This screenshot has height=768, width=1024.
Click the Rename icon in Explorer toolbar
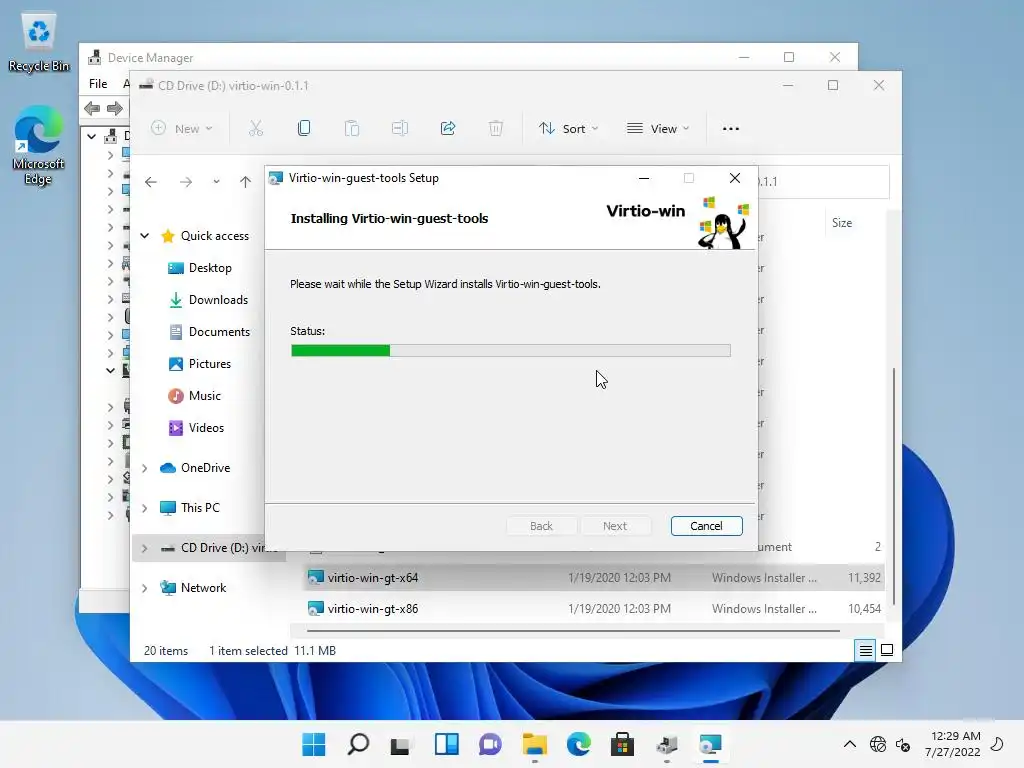pyautogui.click(x=400, y=129)
